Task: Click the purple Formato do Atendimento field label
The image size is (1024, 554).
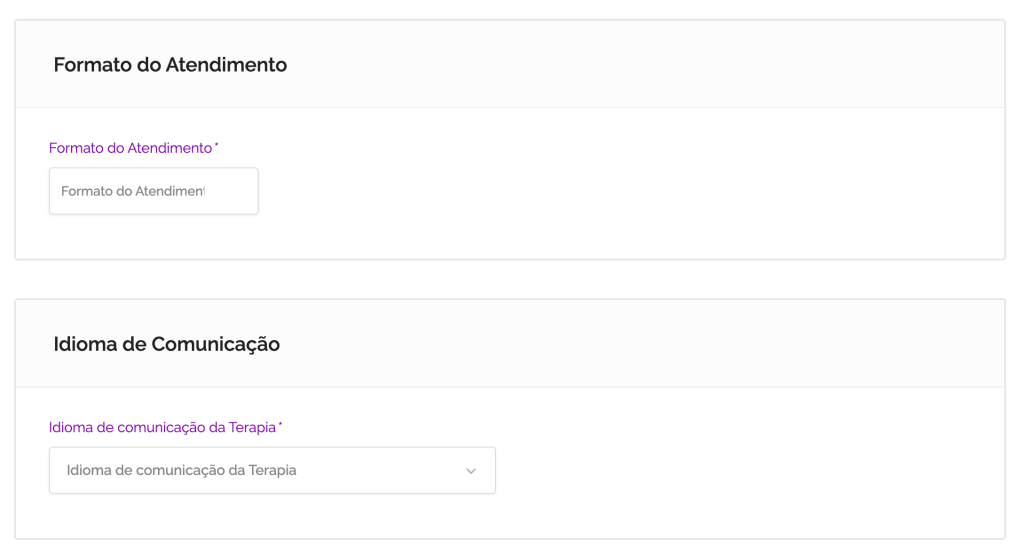Action: [x=130, y=148]
